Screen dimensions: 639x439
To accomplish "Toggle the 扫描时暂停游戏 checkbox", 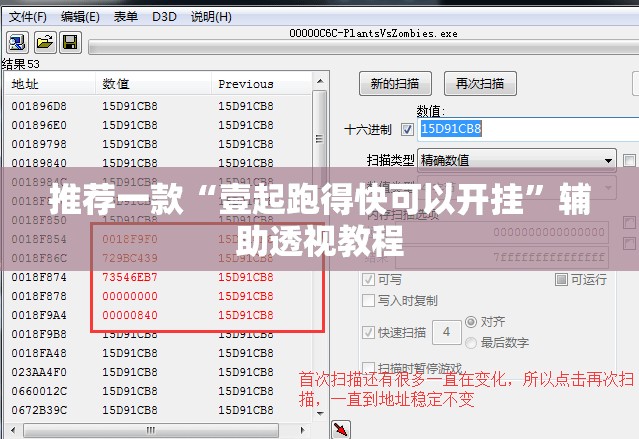I will pyautogui.click(x=368, y=367).
